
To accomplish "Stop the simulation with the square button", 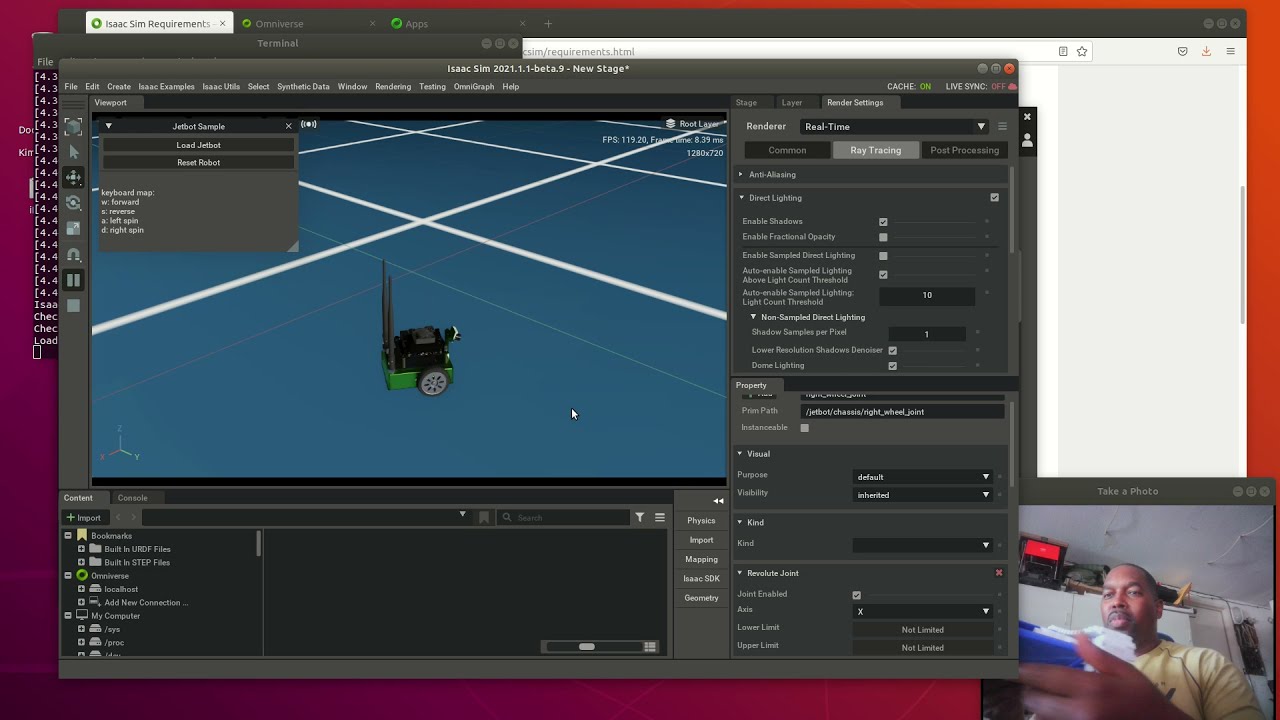I will click(73, 306).
